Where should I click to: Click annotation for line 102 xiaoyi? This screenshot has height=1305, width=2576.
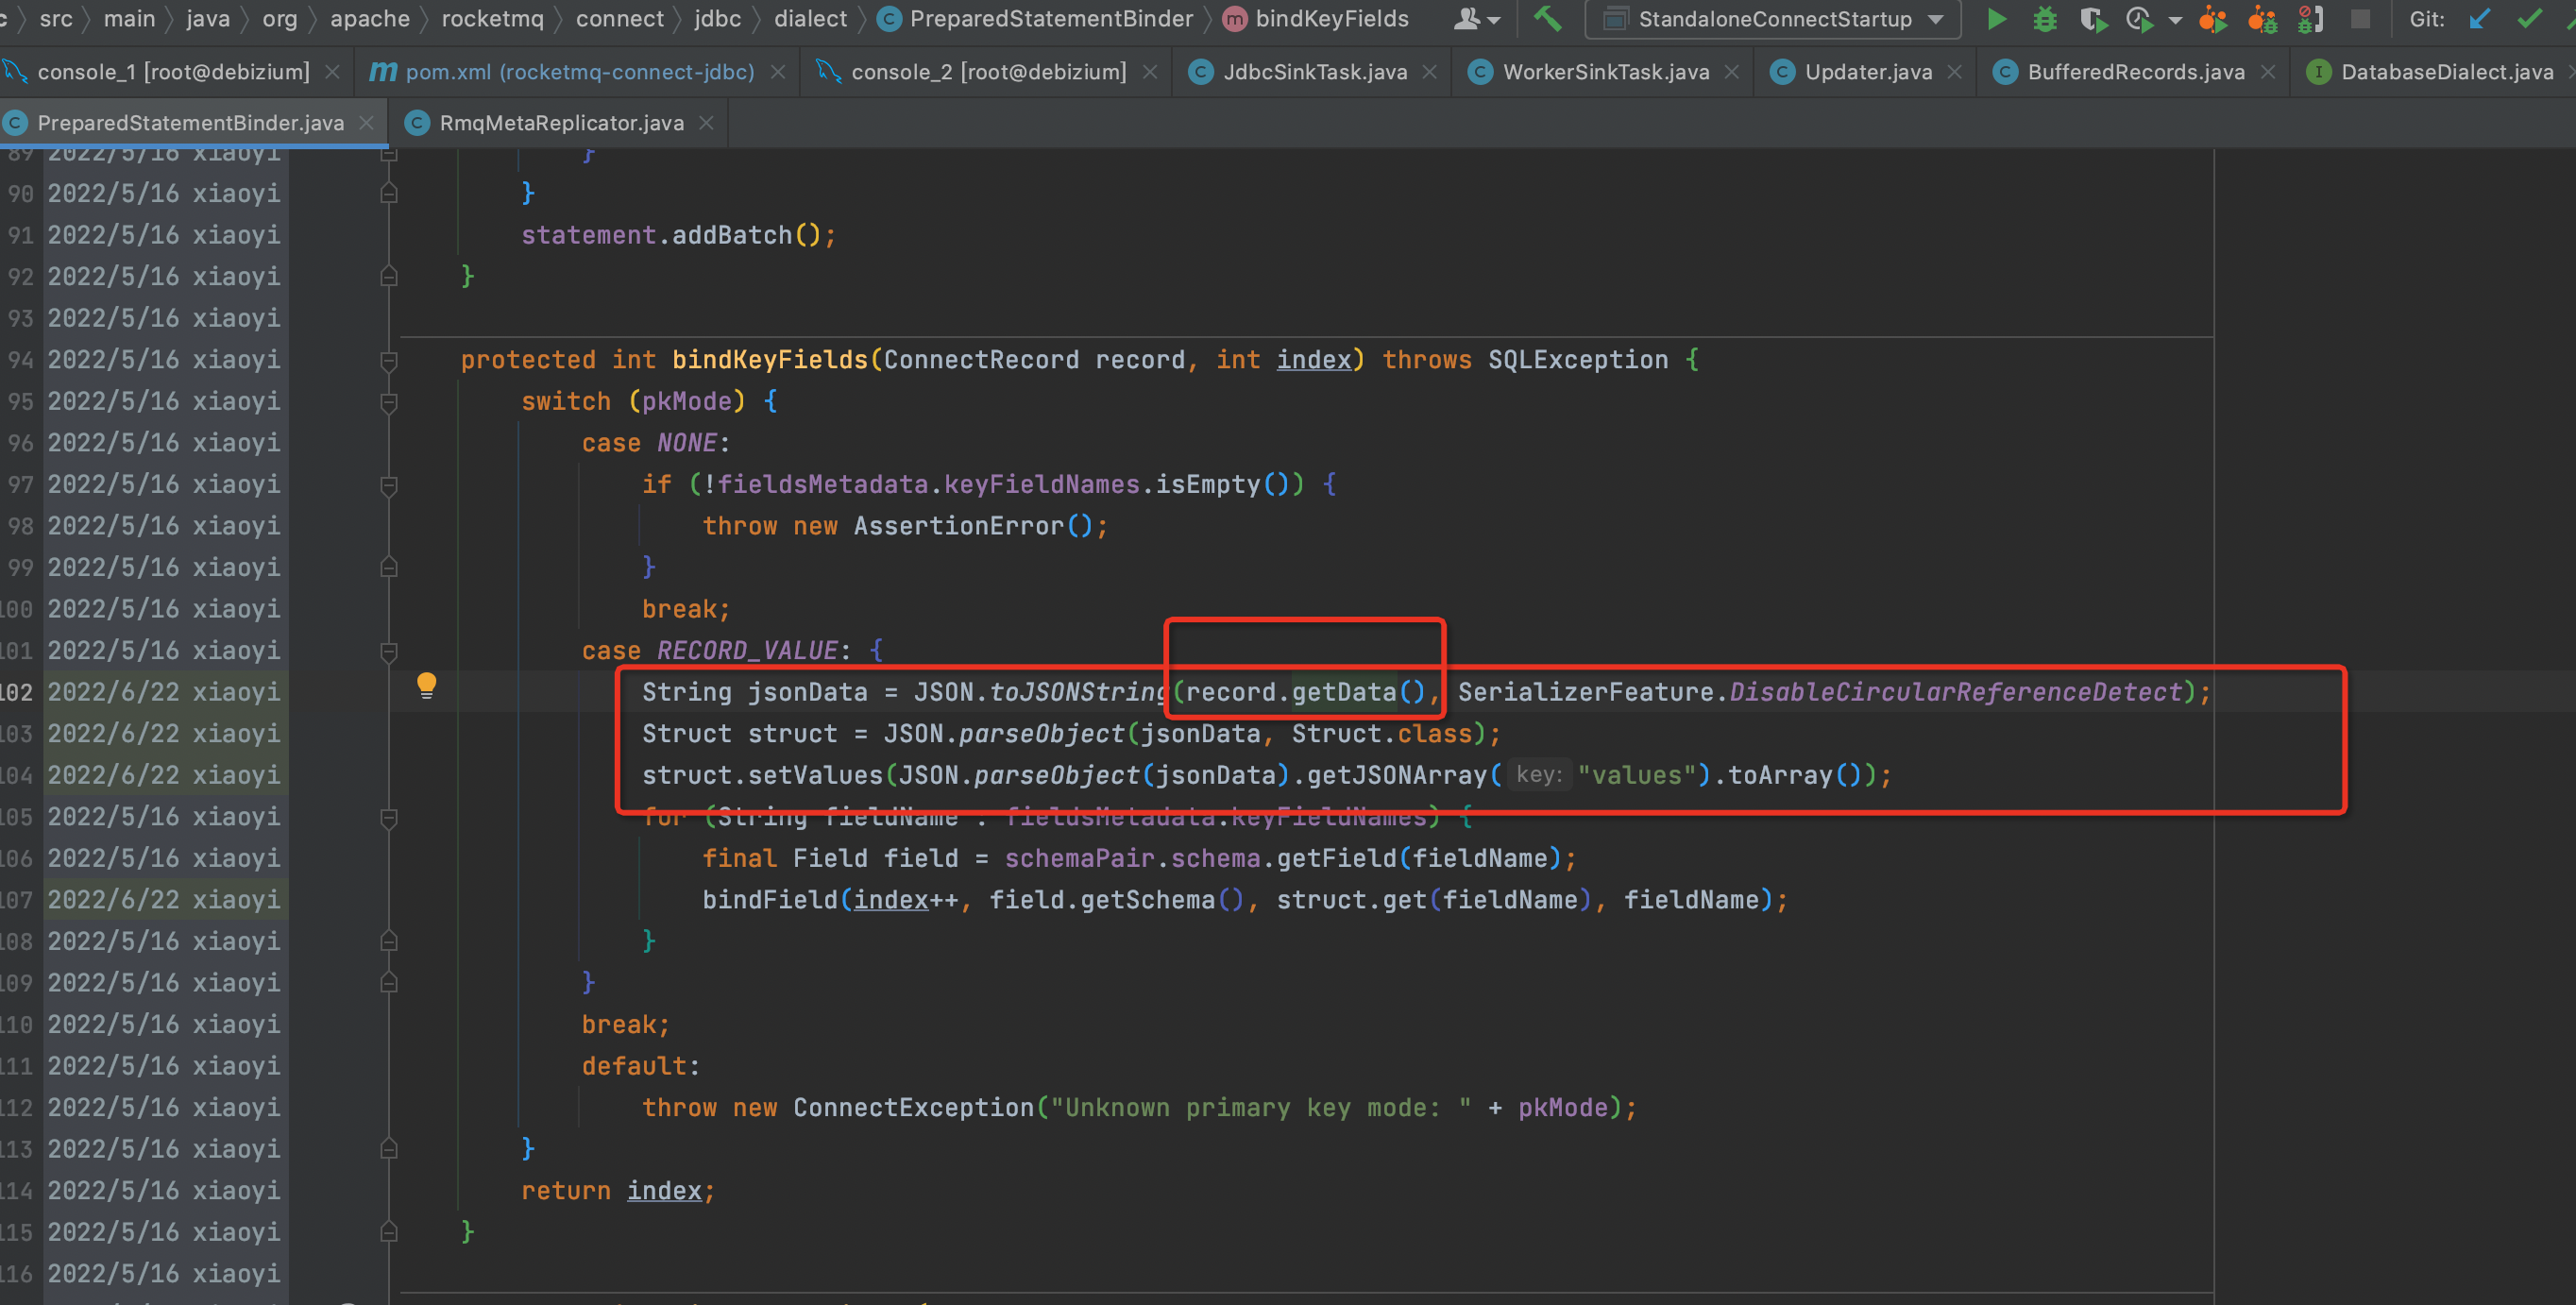(164, 692)
